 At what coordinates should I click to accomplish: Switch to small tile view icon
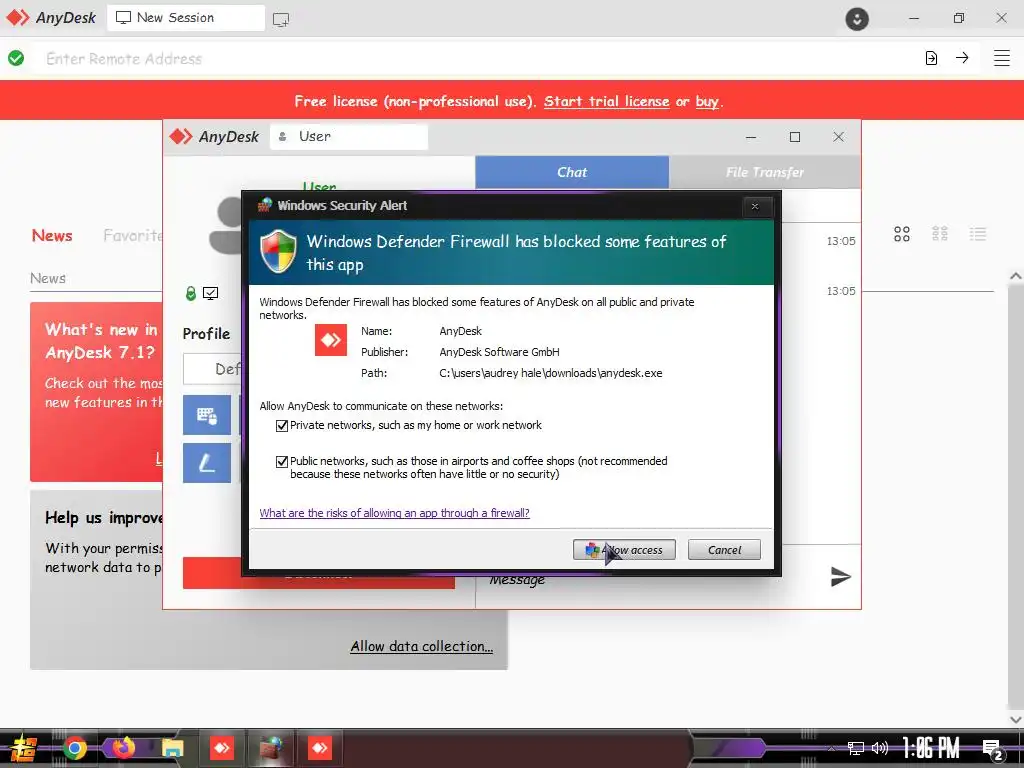pyautogui.click(x=940, y=234)
